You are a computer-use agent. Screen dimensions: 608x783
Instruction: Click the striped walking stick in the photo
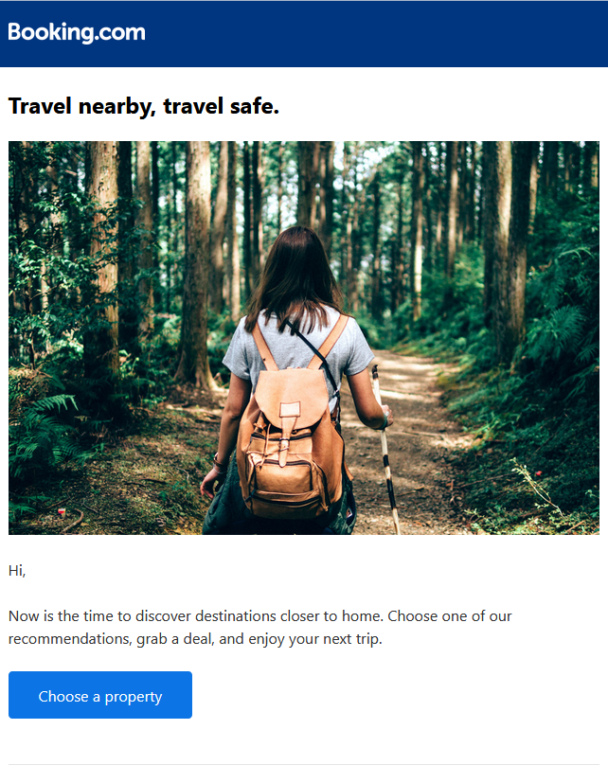(x=385, y=449)
